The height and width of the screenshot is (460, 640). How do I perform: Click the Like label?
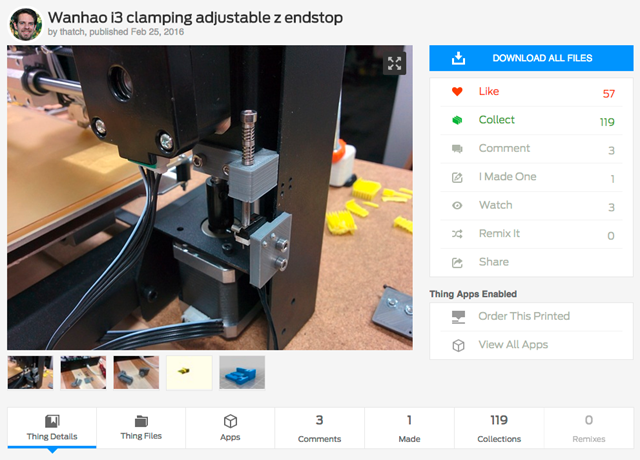489,91
